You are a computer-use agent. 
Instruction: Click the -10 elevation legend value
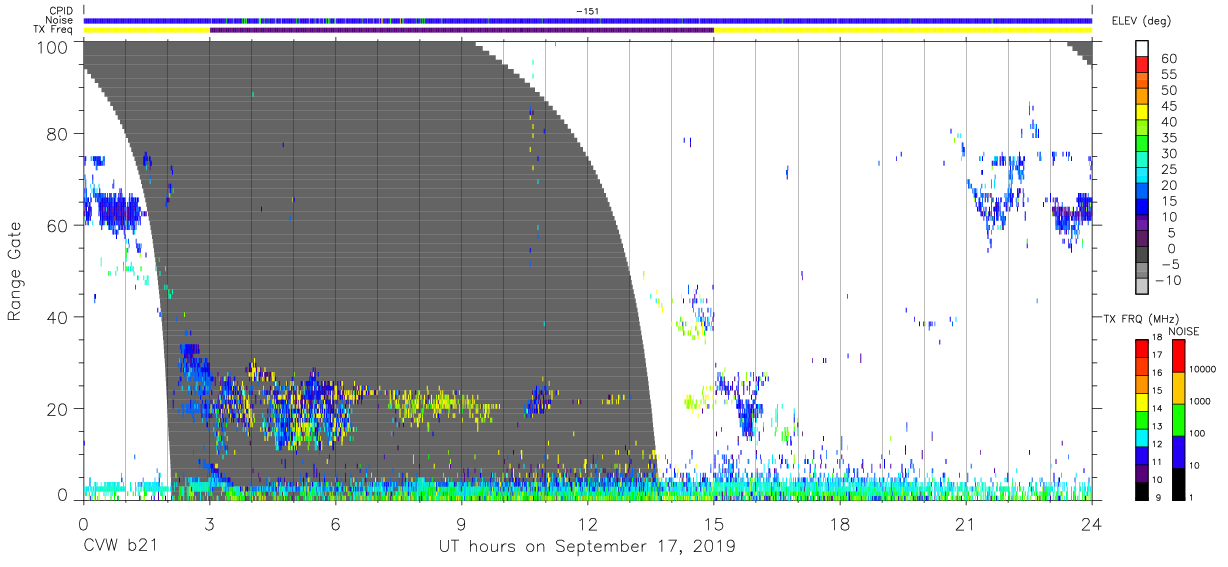coord(1170,280)
